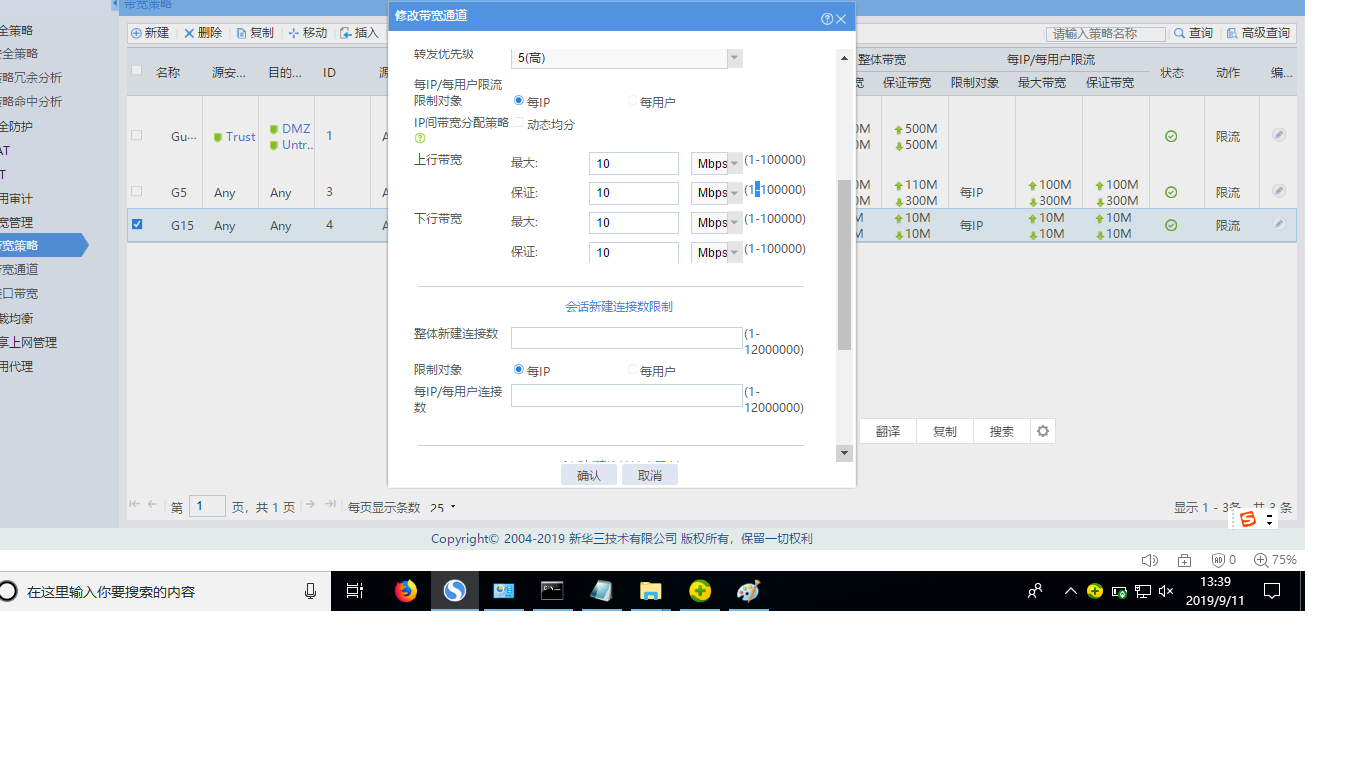This screenshot has height=768, width=1366.
Task: Click the 75% zoom magnifier icon
Action: pyautogui.click(x=1261, y=560)
